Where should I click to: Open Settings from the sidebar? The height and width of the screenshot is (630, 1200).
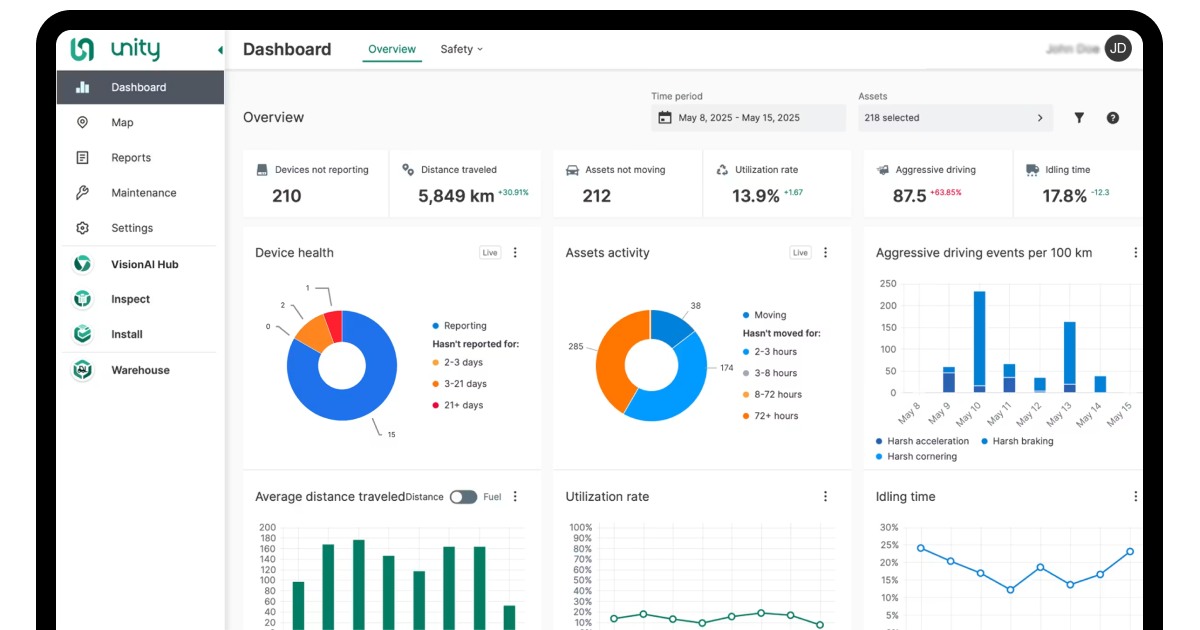point(140,228)
